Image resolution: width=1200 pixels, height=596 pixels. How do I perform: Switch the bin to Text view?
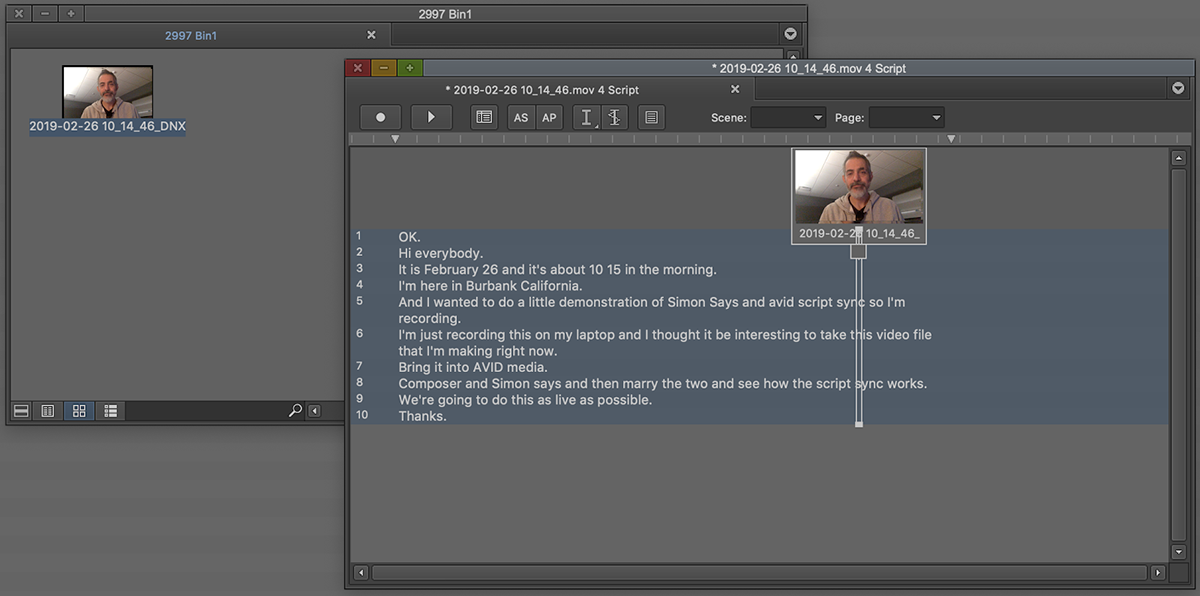click(47, 410)
